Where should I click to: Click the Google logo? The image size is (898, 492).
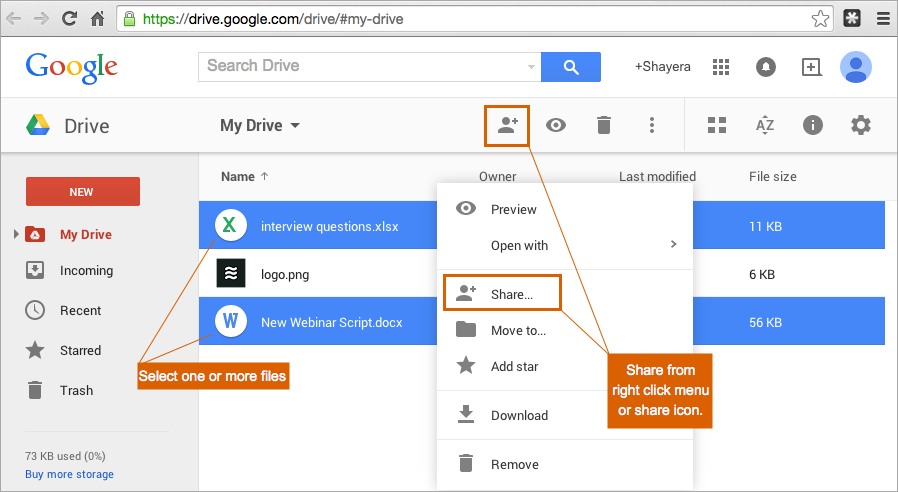coord(72,68)
